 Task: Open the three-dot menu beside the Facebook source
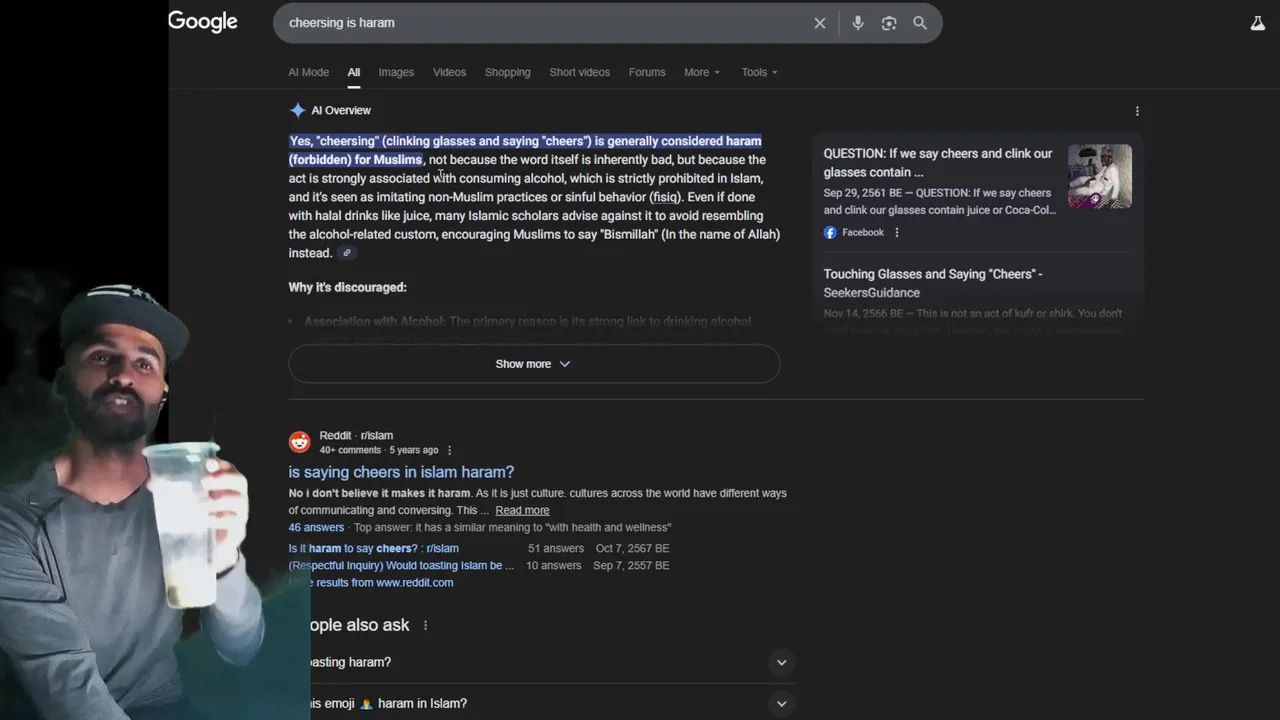pos(897,232)
